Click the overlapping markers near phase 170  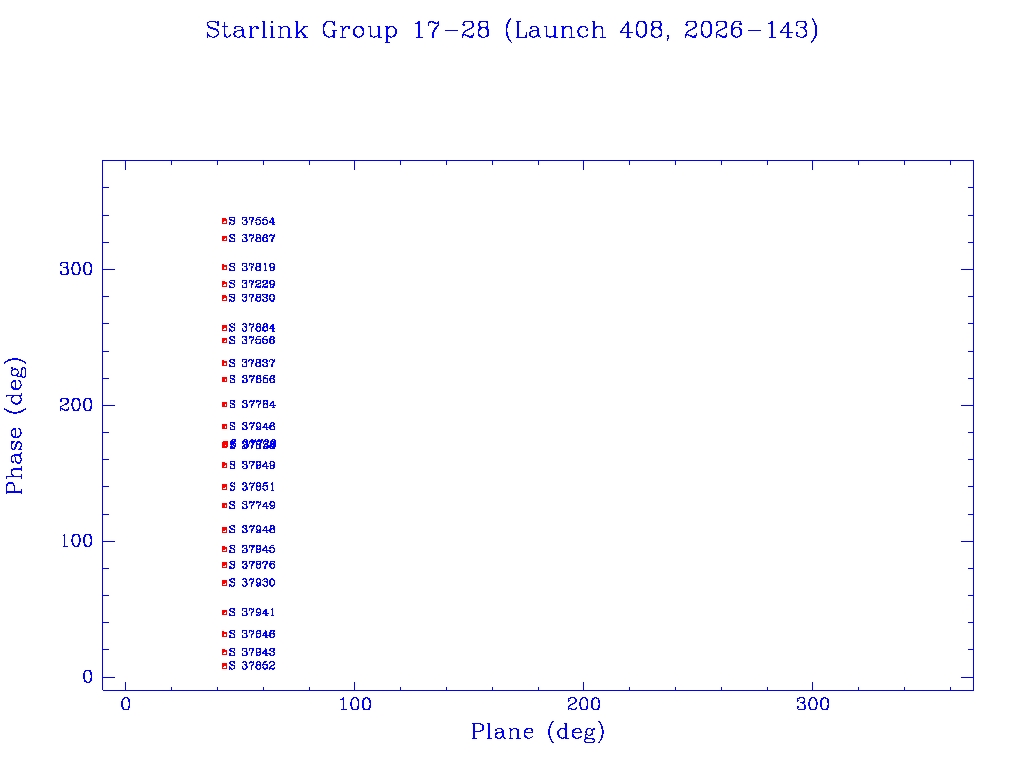click(225, 445)
